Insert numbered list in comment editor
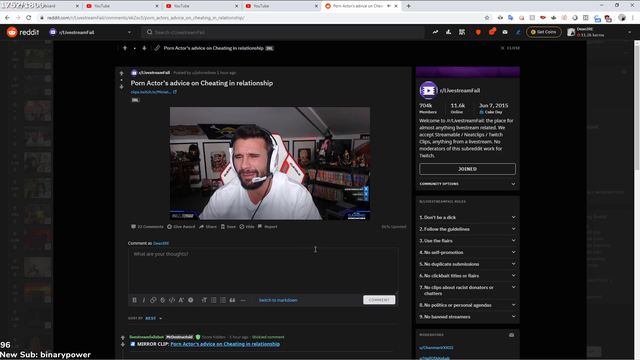640x360 pixels. coord(223,300)
